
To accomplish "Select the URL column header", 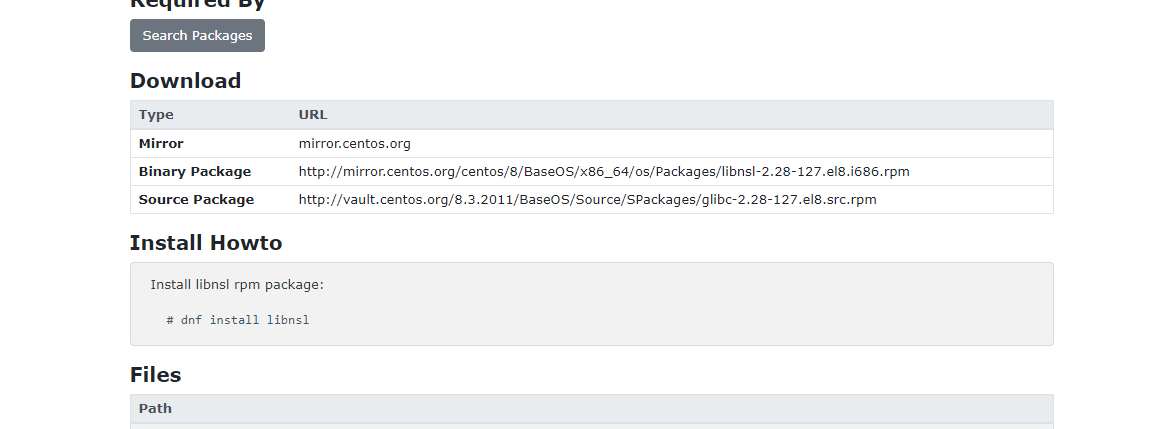I will 313,115.
